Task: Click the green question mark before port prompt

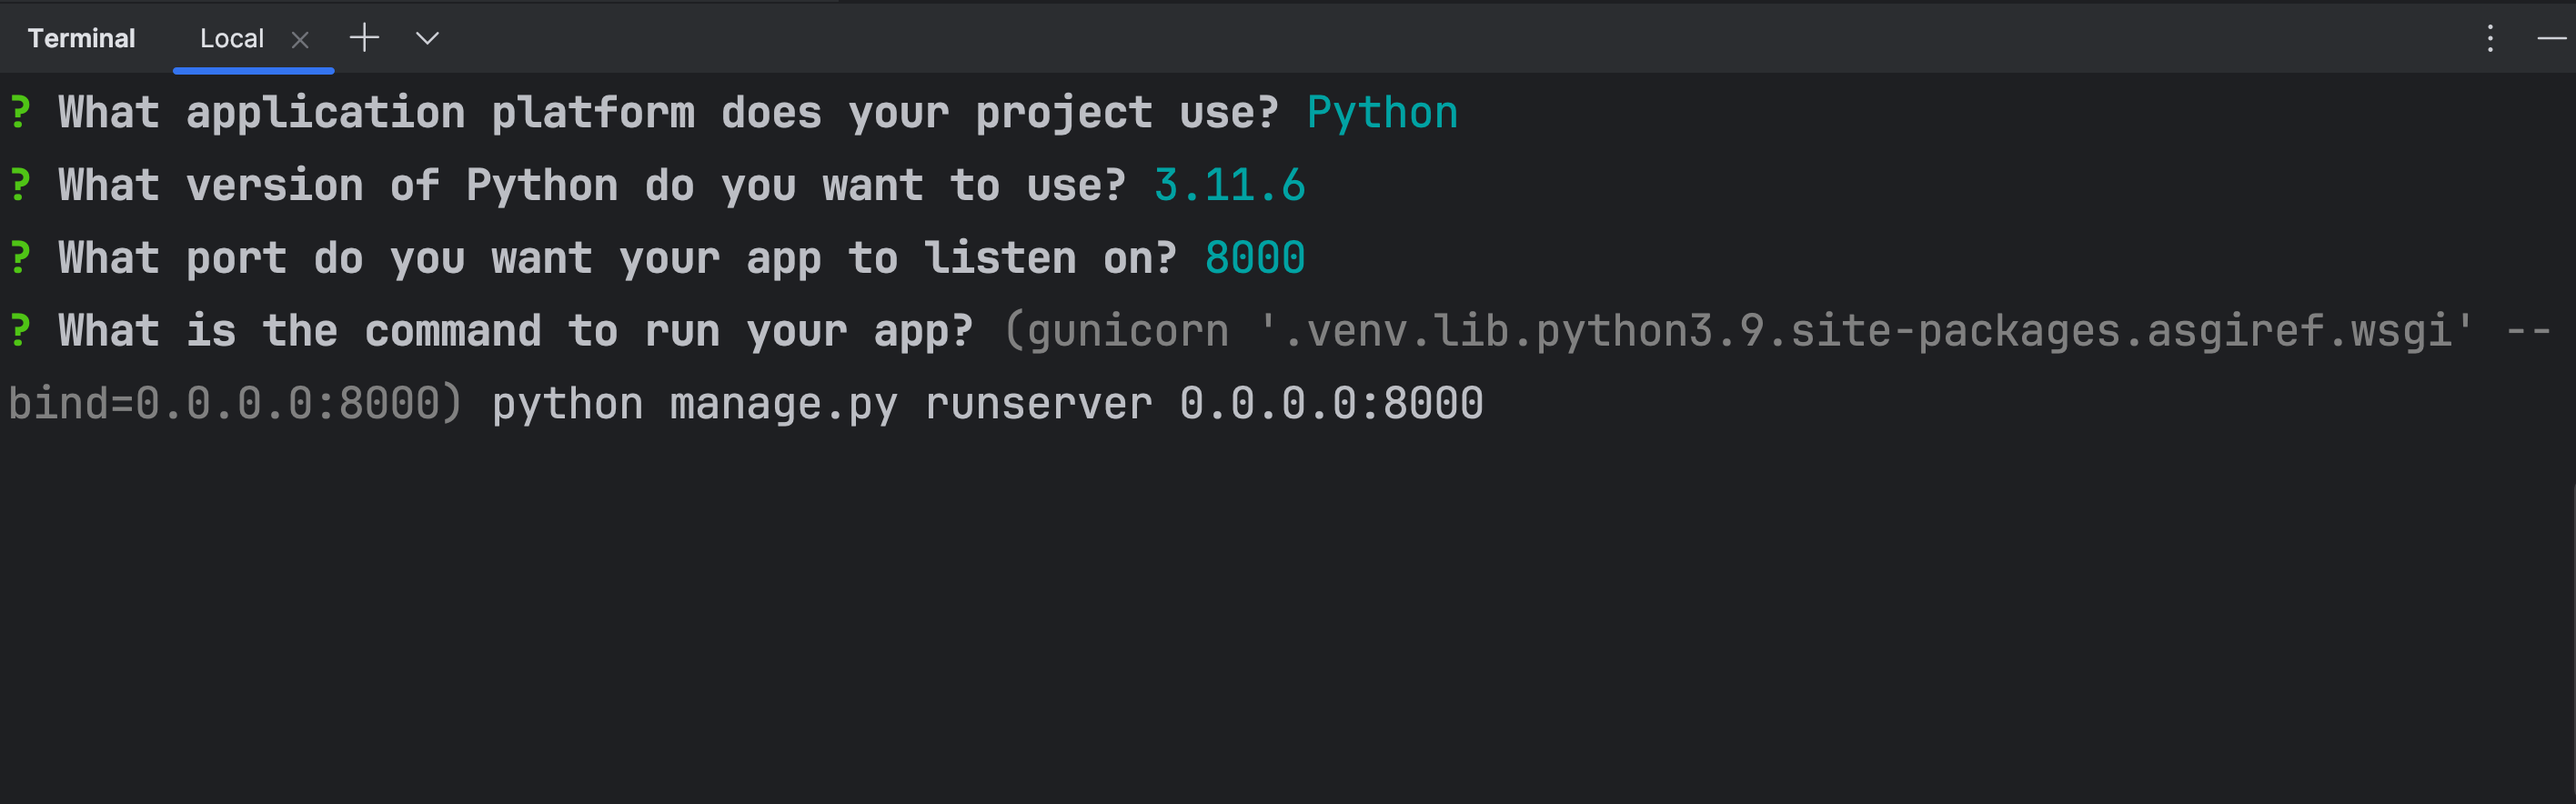Action: tap(20, 258)
